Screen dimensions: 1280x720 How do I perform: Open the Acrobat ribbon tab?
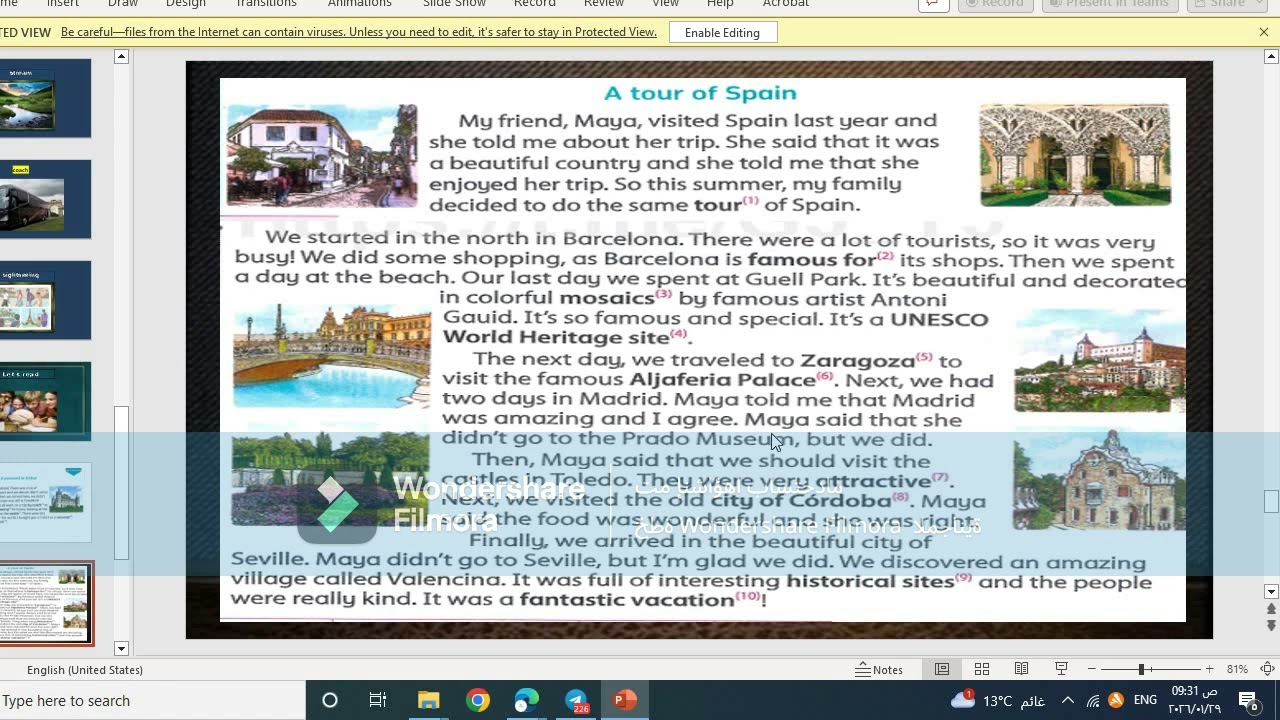point(786,3)
